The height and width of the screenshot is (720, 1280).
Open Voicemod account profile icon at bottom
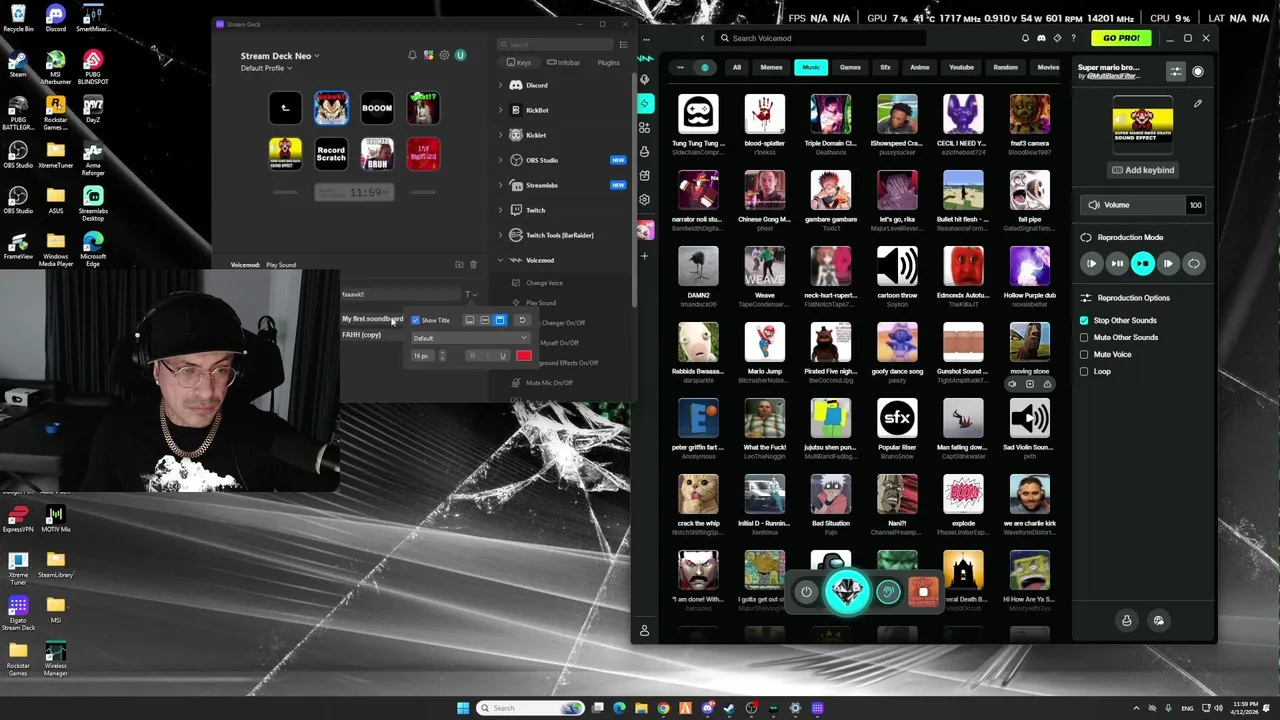pos(645,631)
